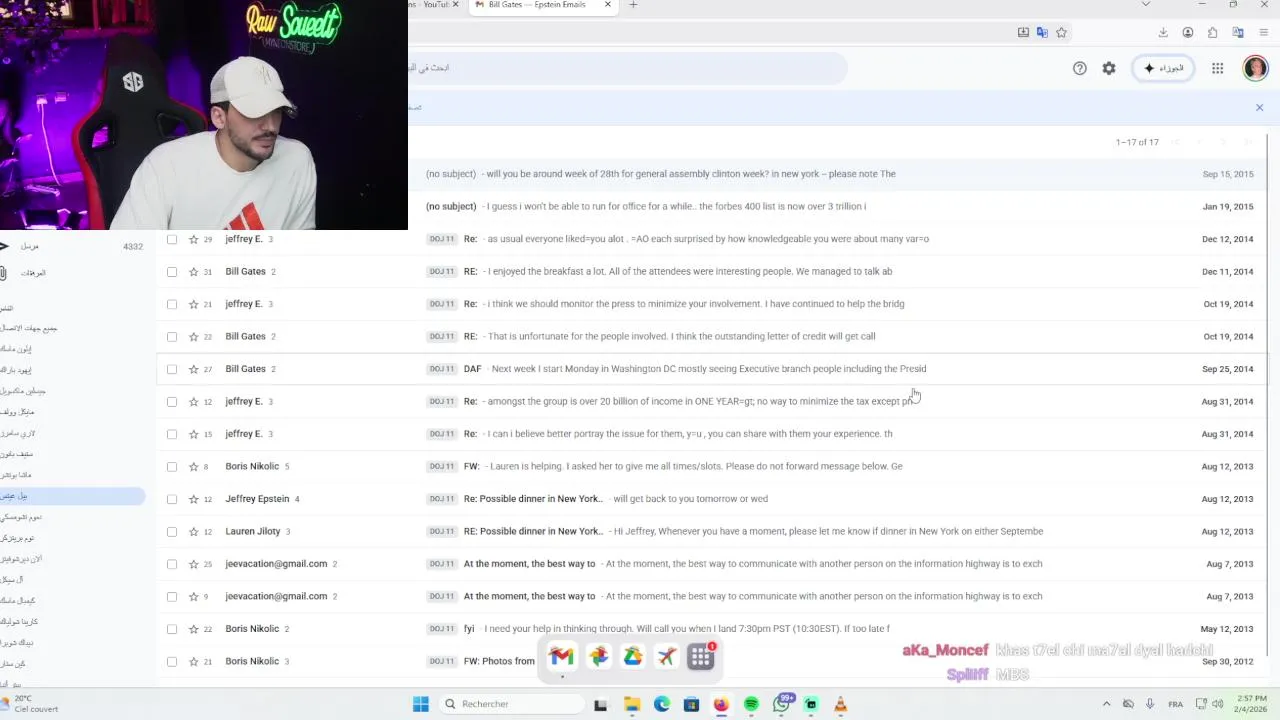This screenshot has height=720, width=1280.
Task: Open Gmail settings gear
Action: click(1109, 68)
